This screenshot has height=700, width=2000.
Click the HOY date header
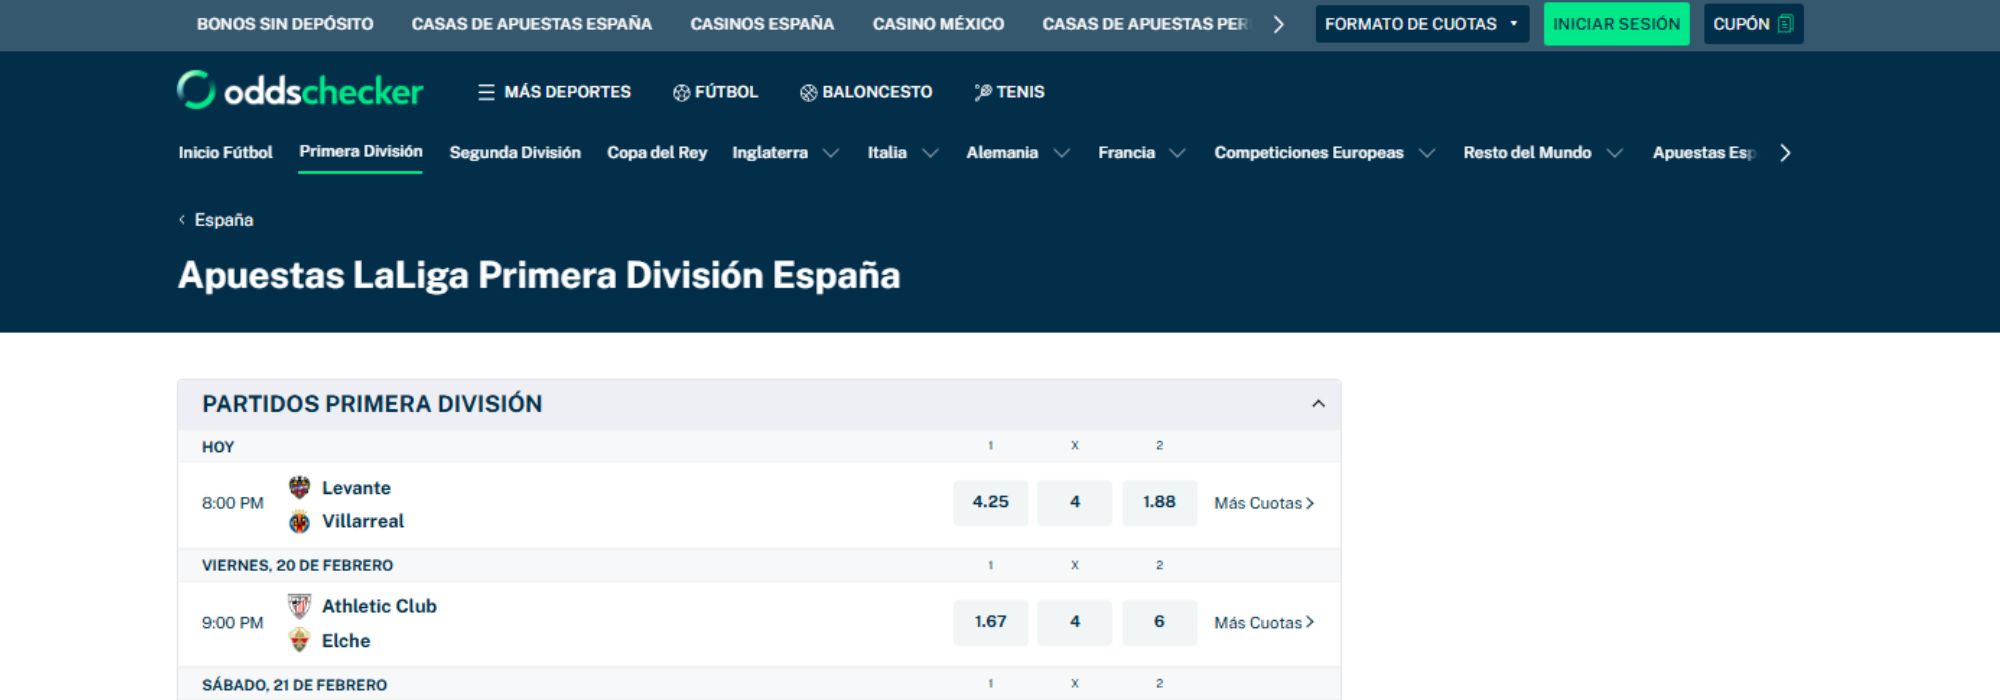coord(218,447)
